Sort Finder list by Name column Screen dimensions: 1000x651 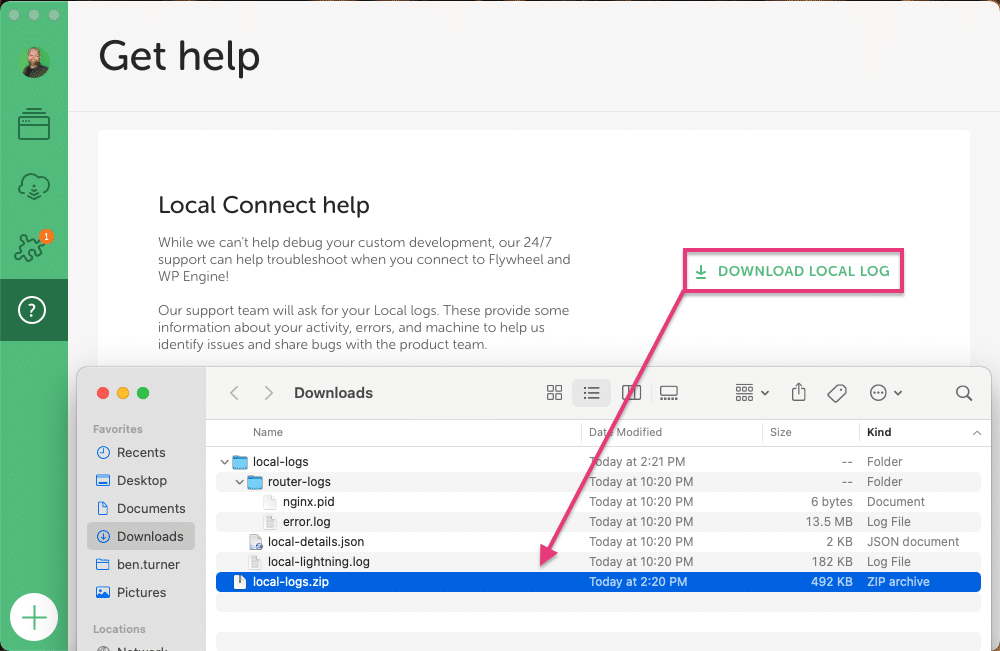tap(267, 432)
